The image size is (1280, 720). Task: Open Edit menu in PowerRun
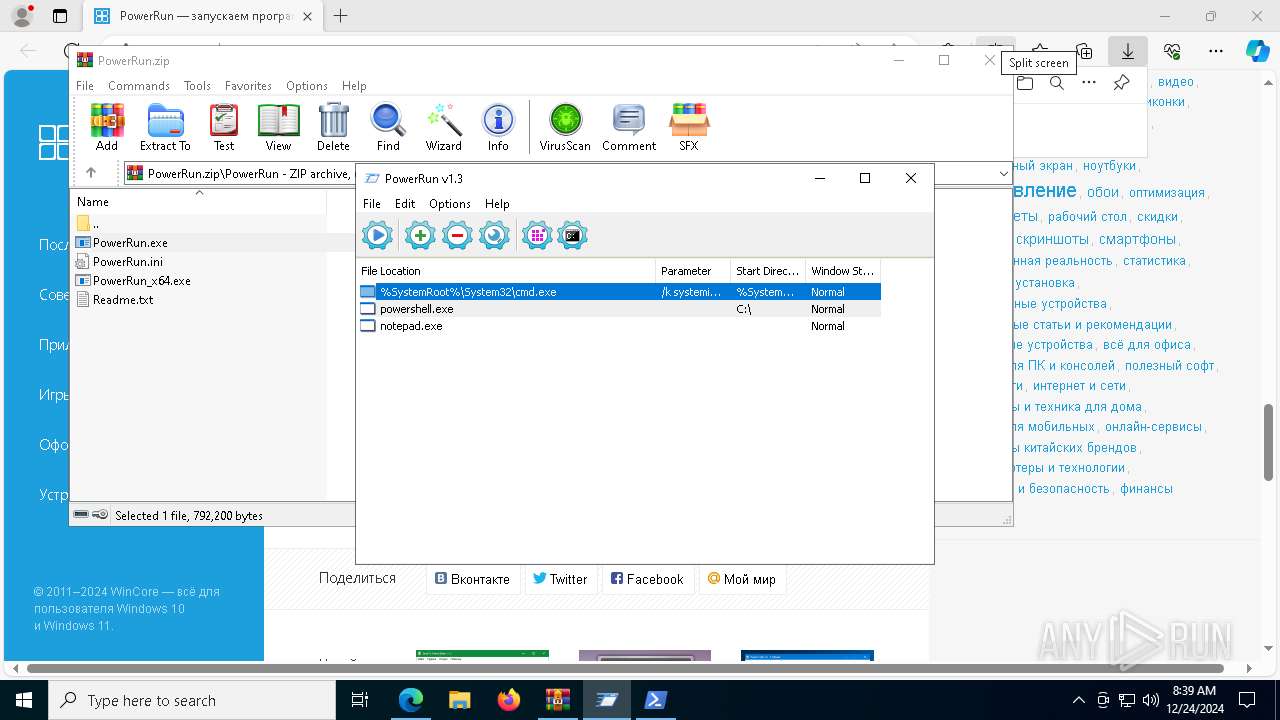point(405,203)
